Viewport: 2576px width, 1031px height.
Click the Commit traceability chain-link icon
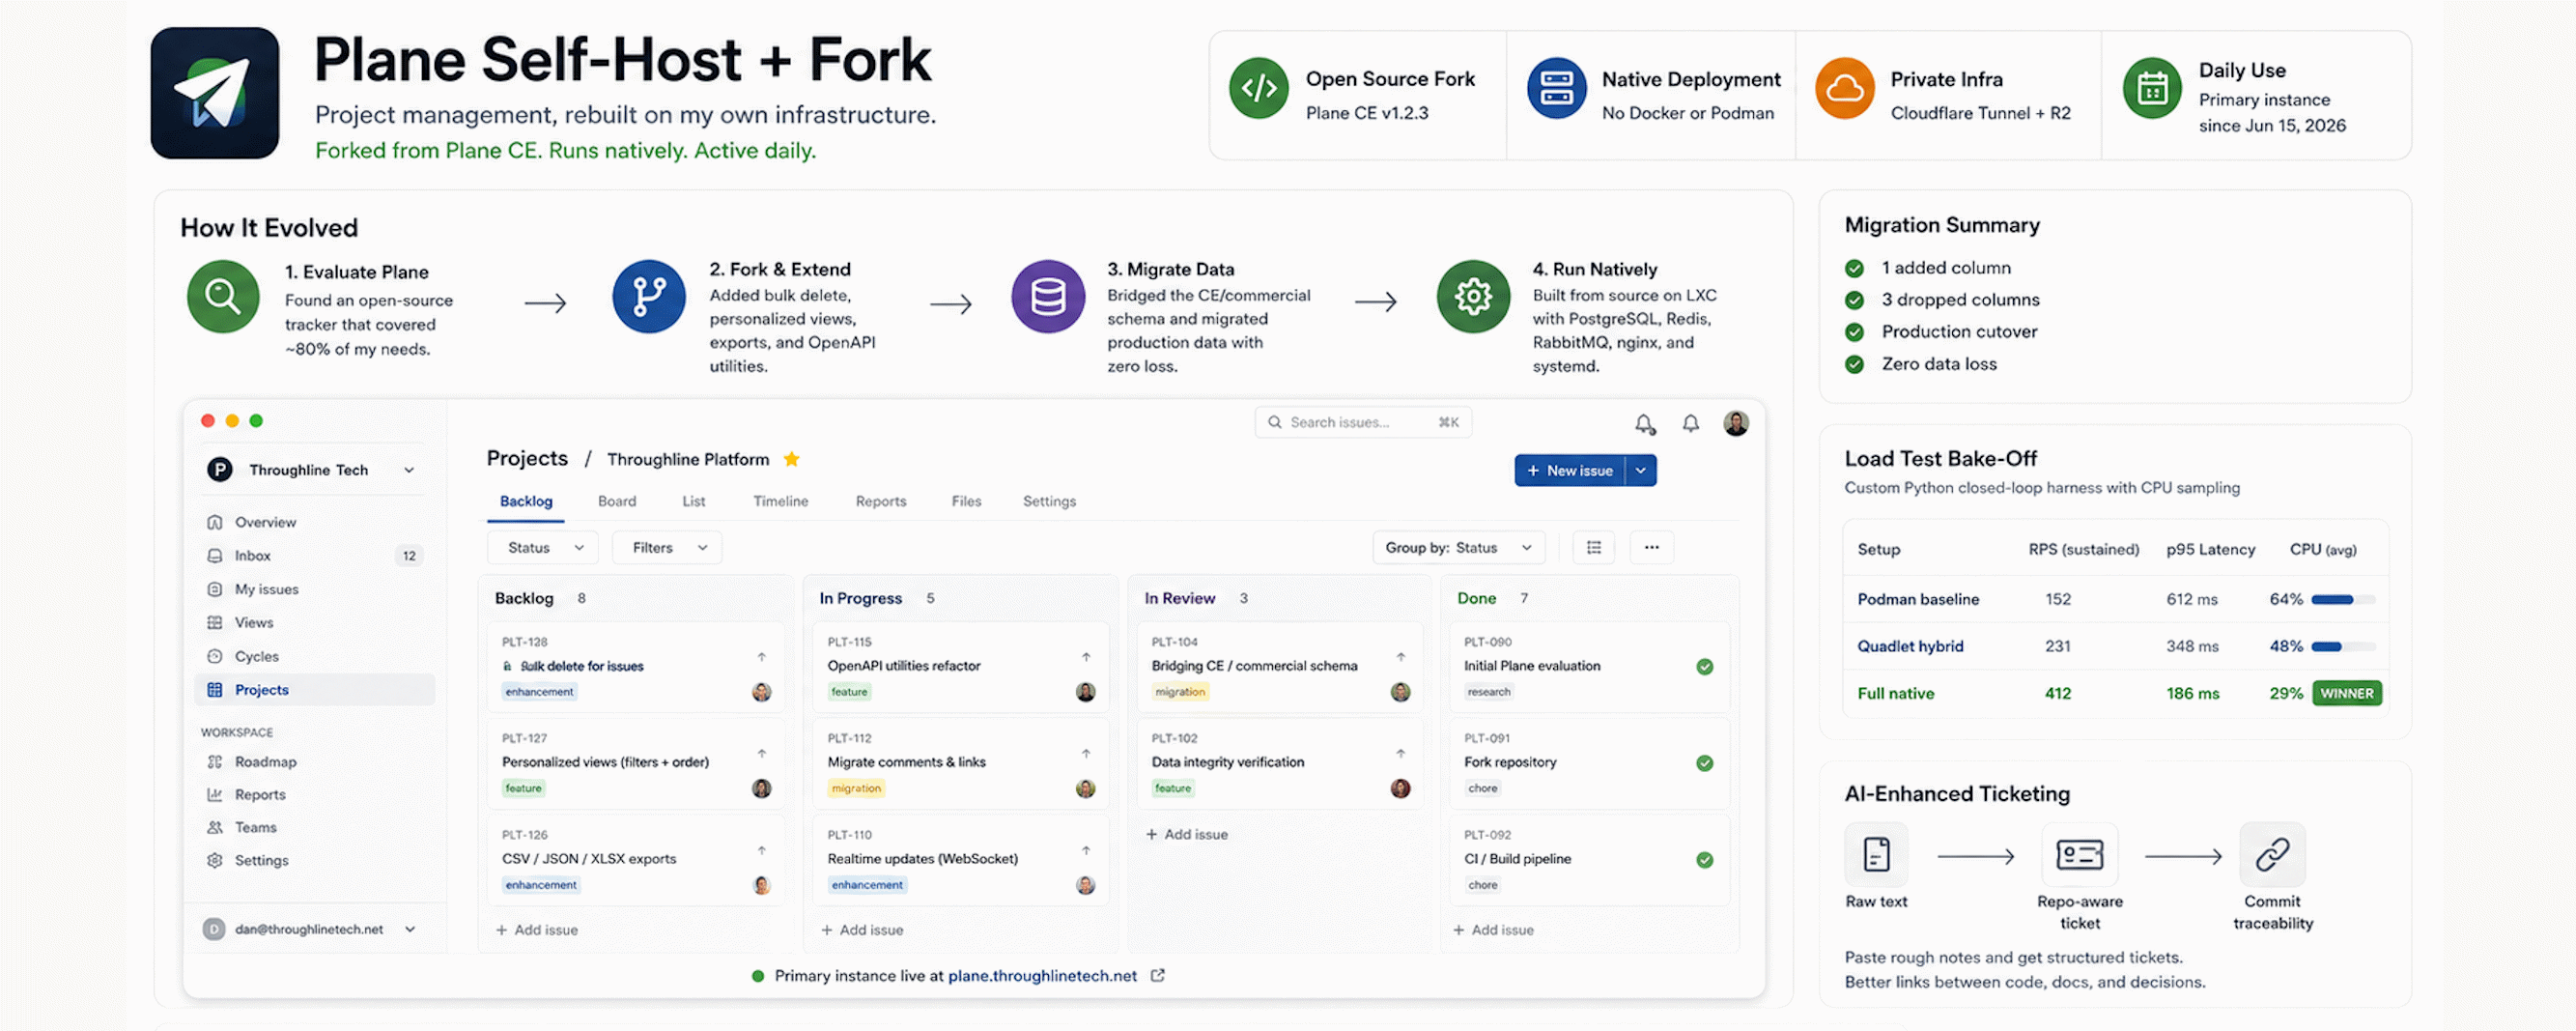(2272, 855)
